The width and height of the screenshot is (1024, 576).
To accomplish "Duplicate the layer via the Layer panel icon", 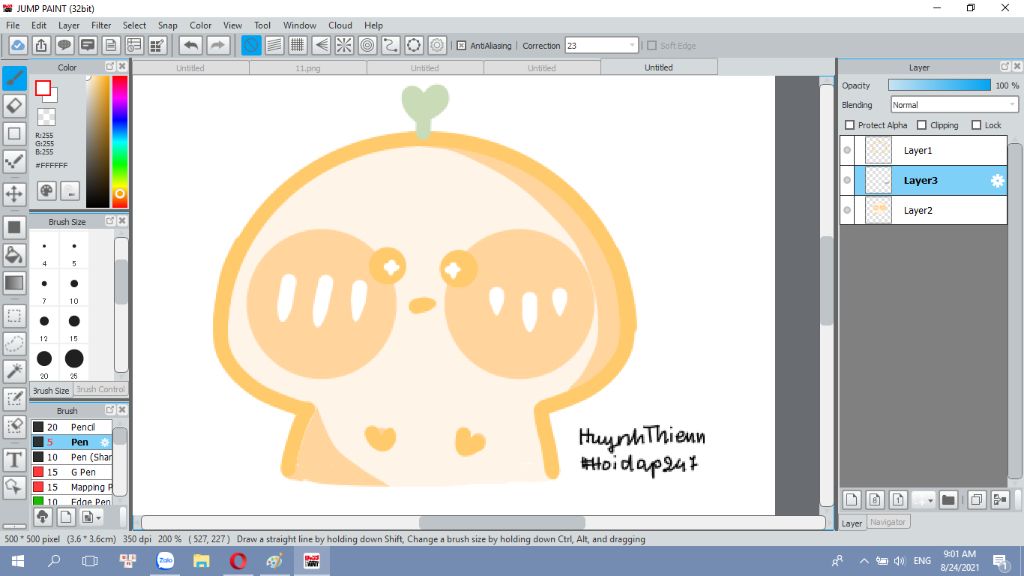I will tap(976, 500).
